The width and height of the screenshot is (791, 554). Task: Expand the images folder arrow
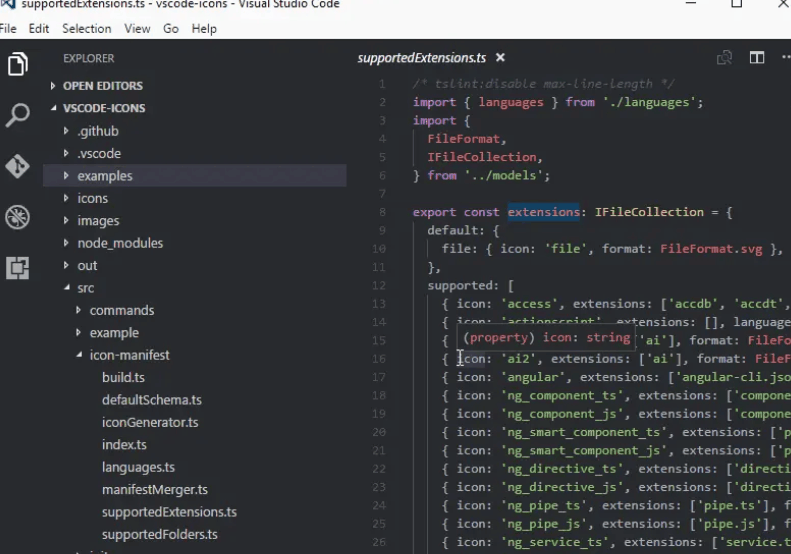click(66, 220)
